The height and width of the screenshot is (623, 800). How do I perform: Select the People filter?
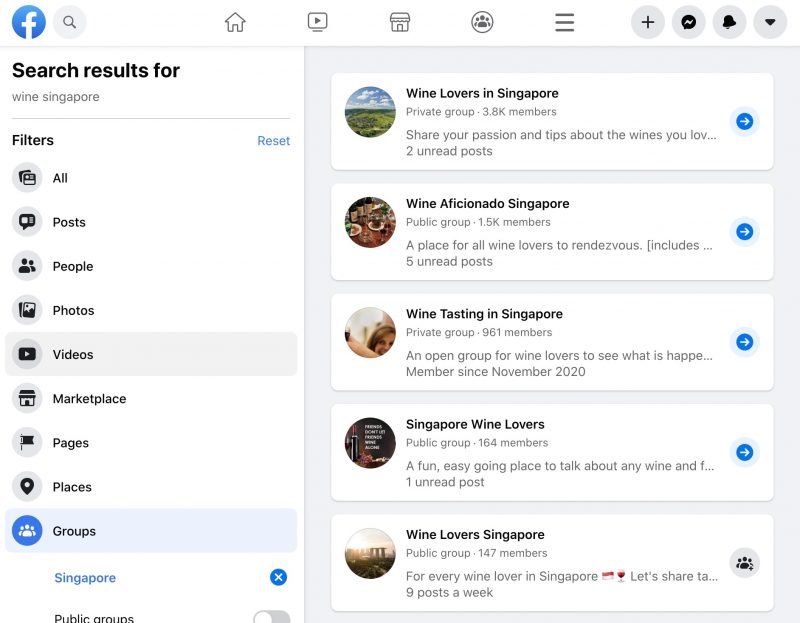click(151, 266)
